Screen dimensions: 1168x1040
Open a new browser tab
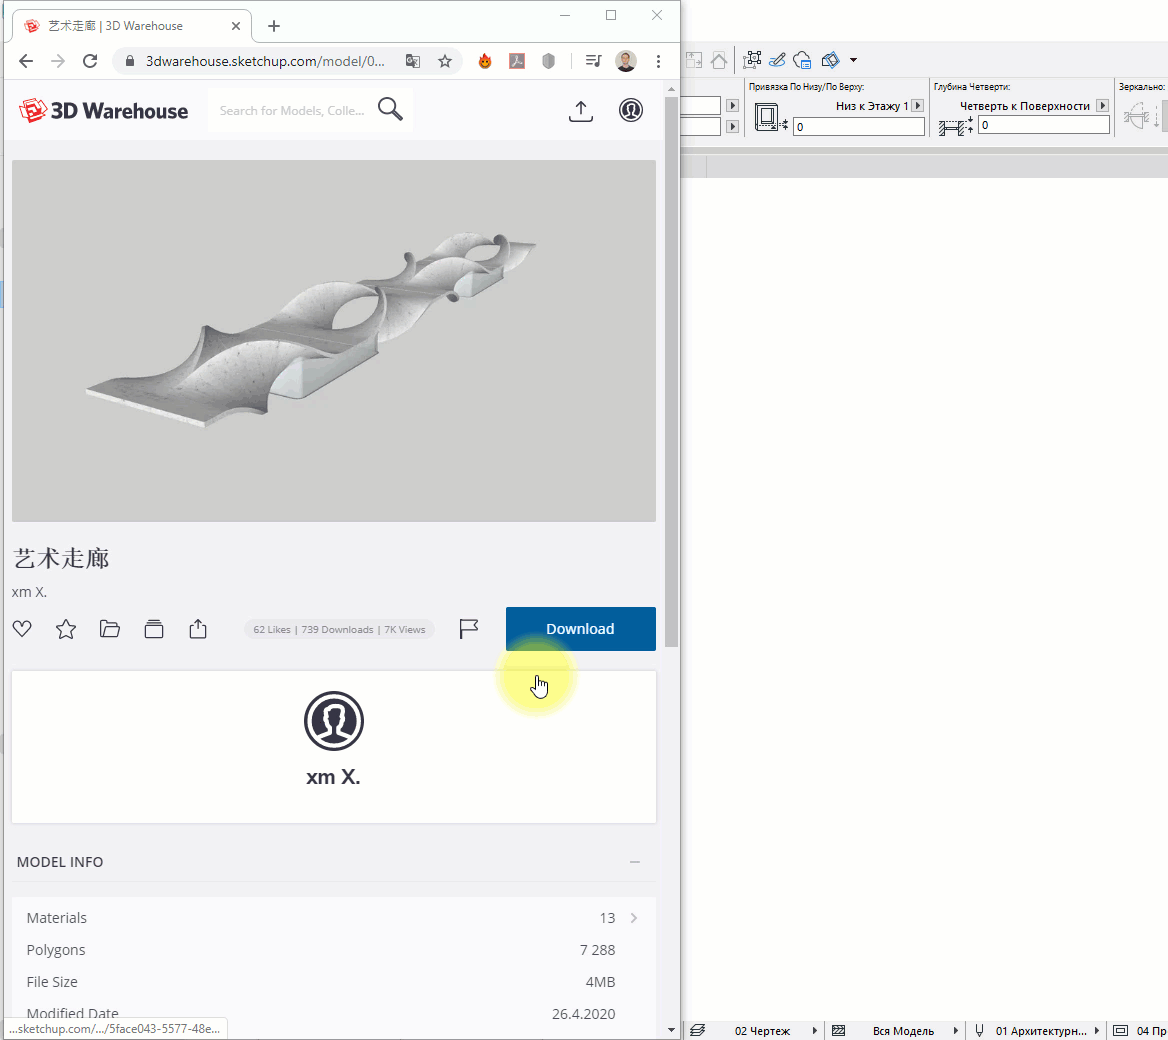pyautogui.click(x=274, y=26)
